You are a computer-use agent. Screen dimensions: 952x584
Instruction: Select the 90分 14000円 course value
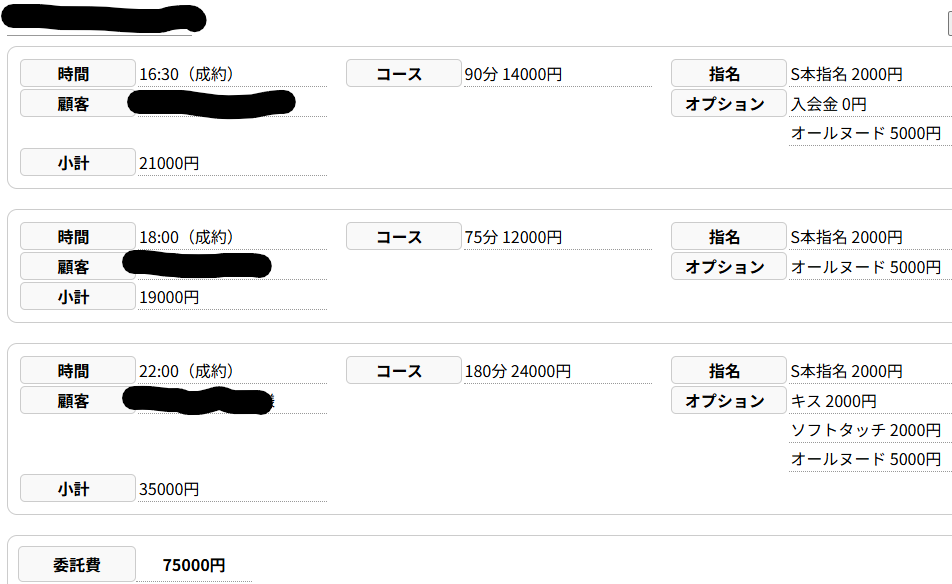pyautogui.click(x=513, y=74)
